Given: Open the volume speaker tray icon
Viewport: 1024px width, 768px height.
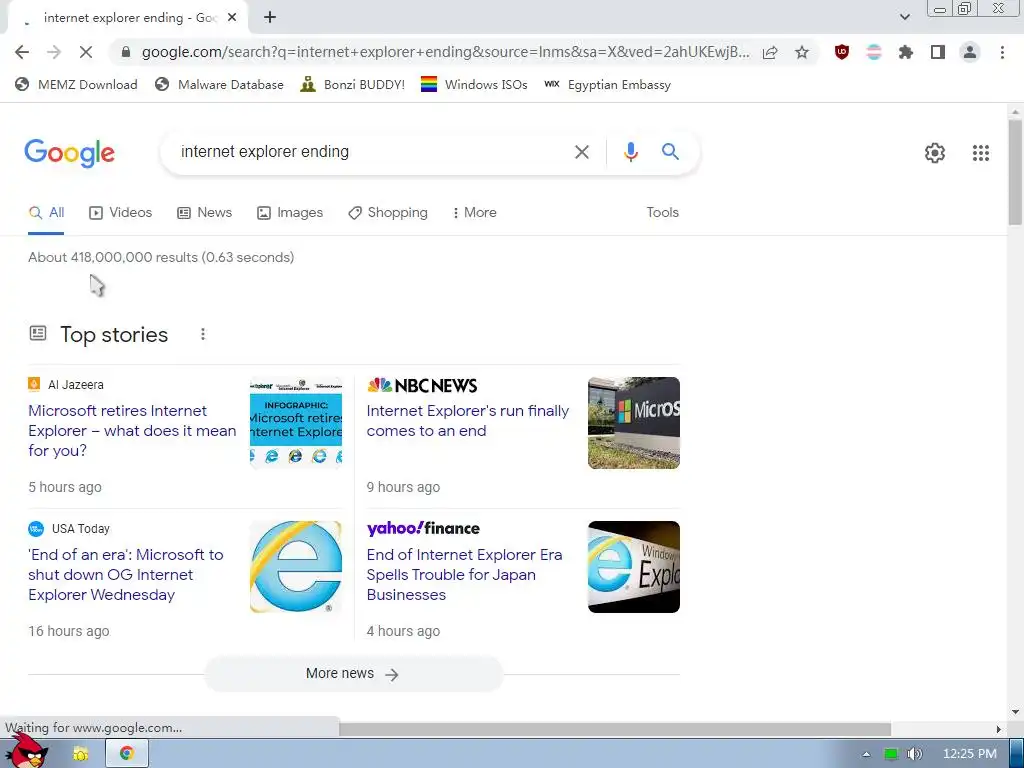Looking at the screenshot, I should (x=914, y=754).
